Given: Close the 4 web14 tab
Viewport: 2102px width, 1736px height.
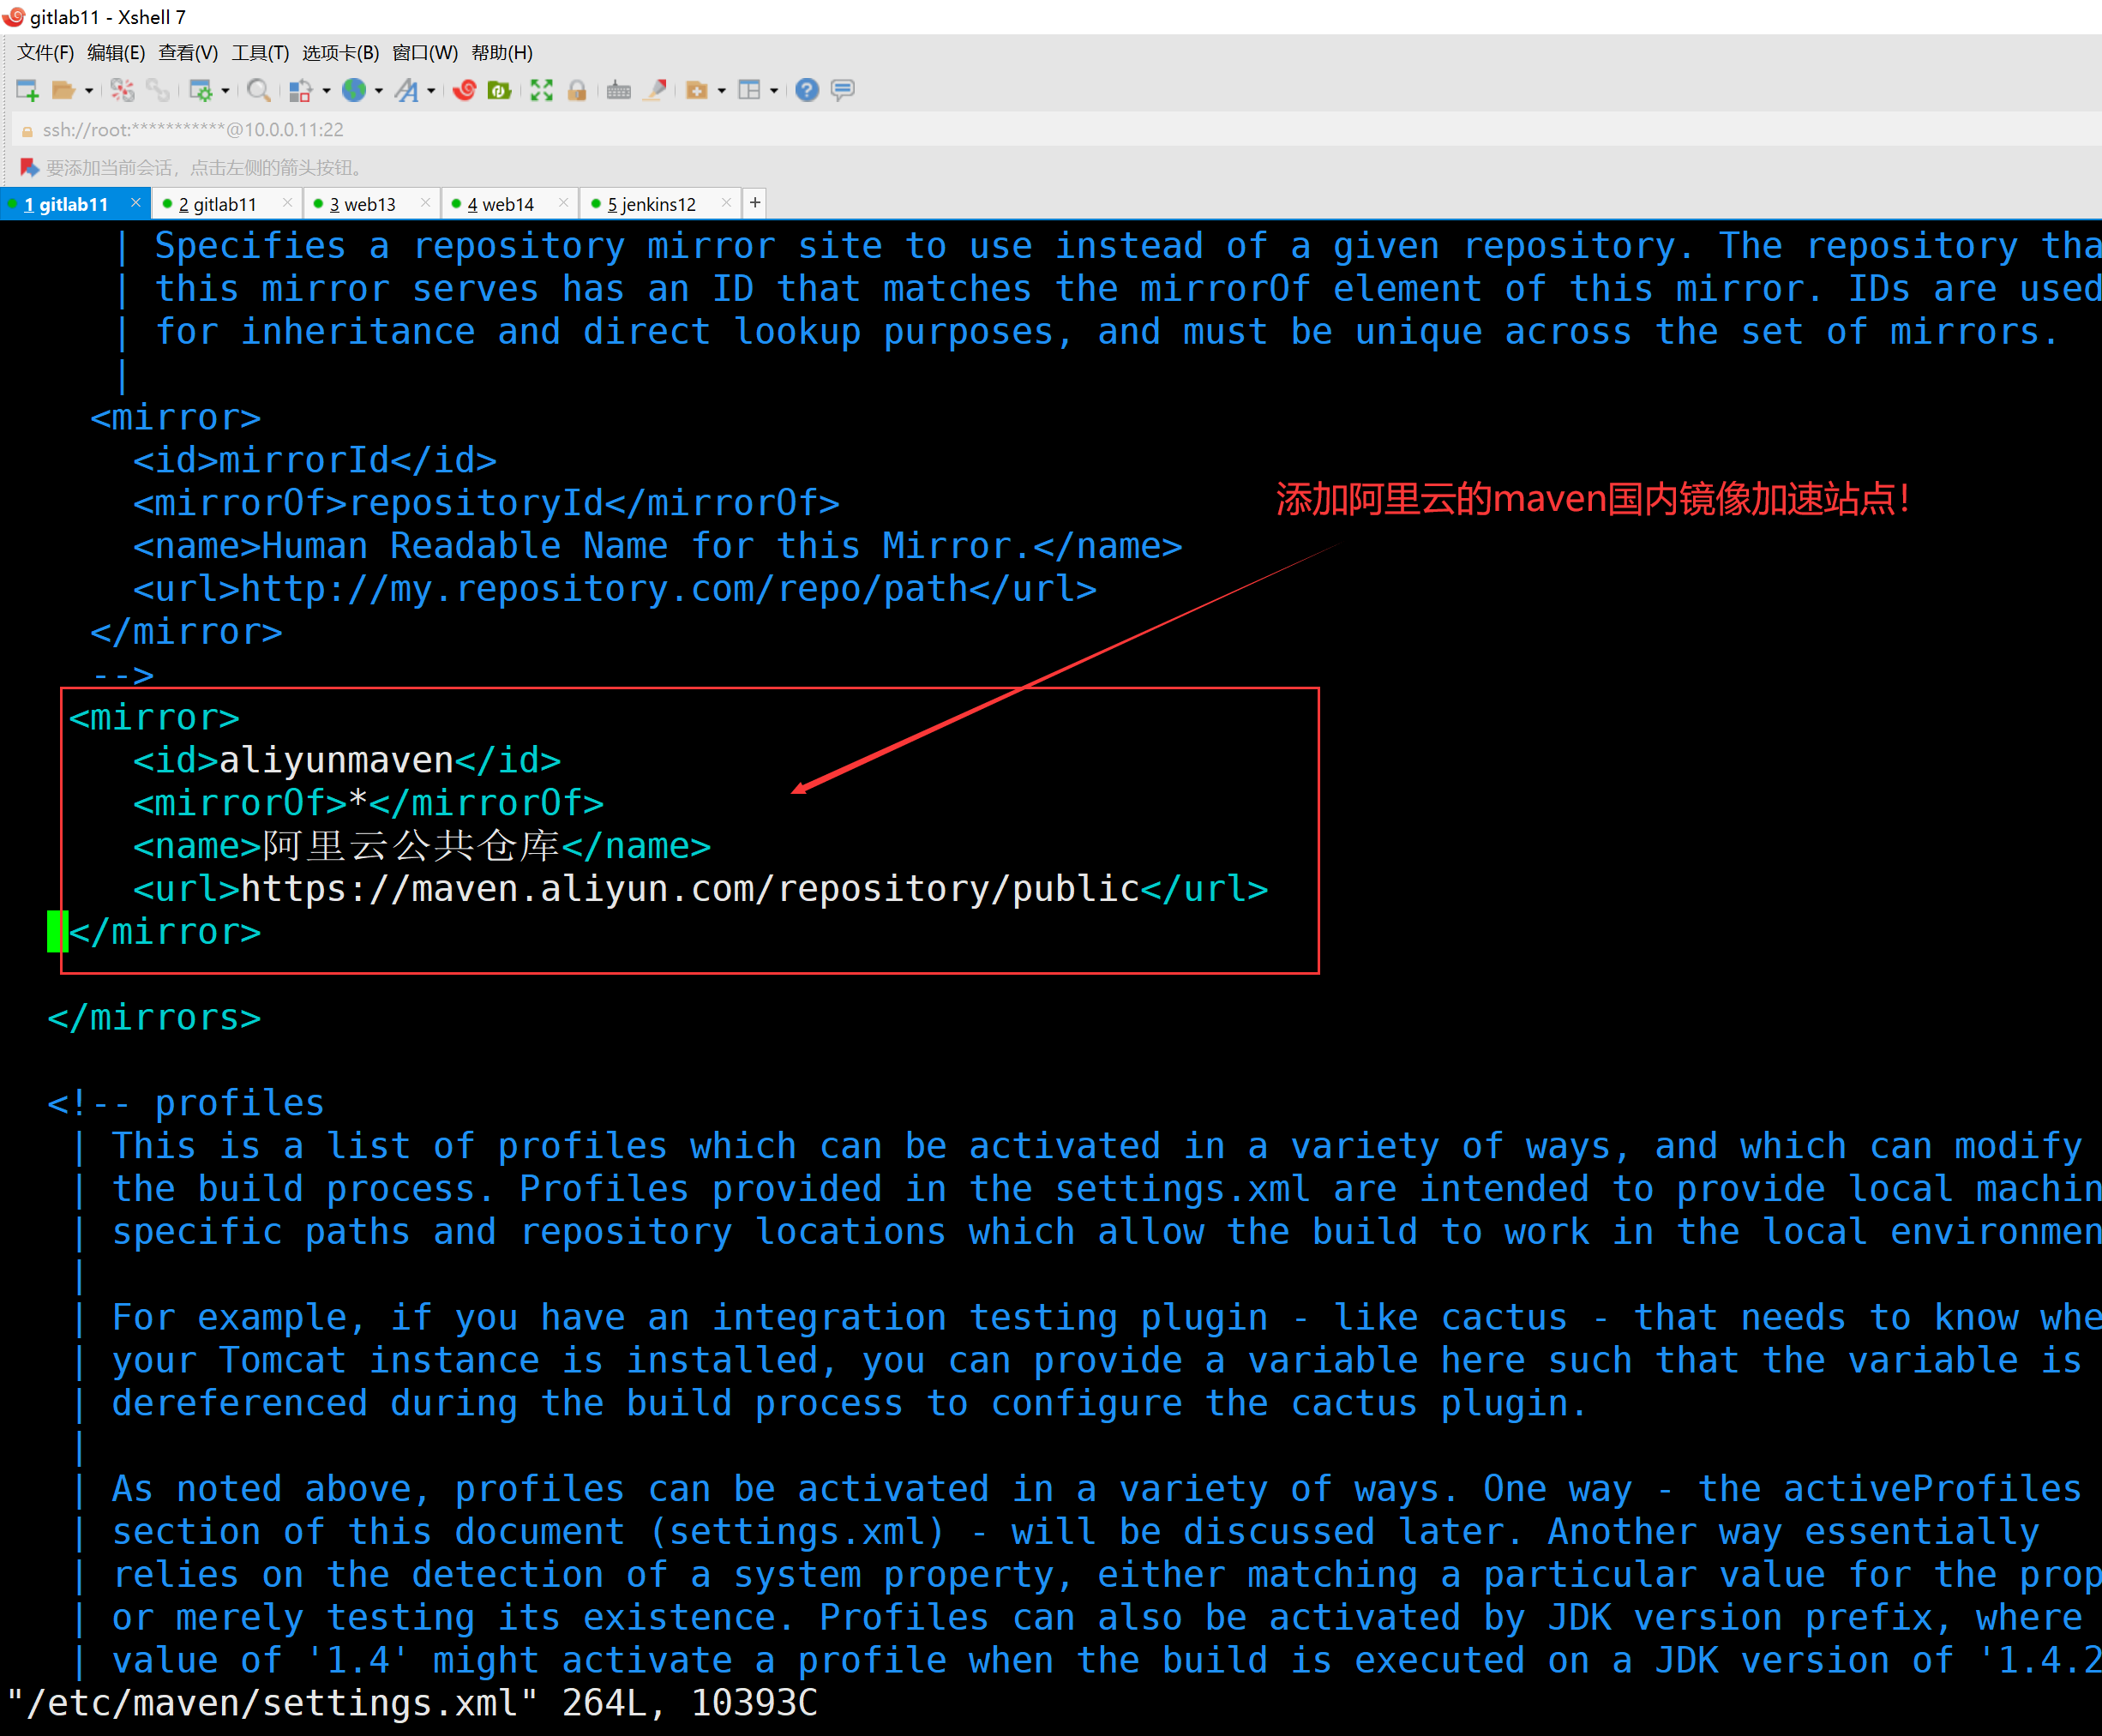Looking at the screenshot, I should (x=563, y=203).
